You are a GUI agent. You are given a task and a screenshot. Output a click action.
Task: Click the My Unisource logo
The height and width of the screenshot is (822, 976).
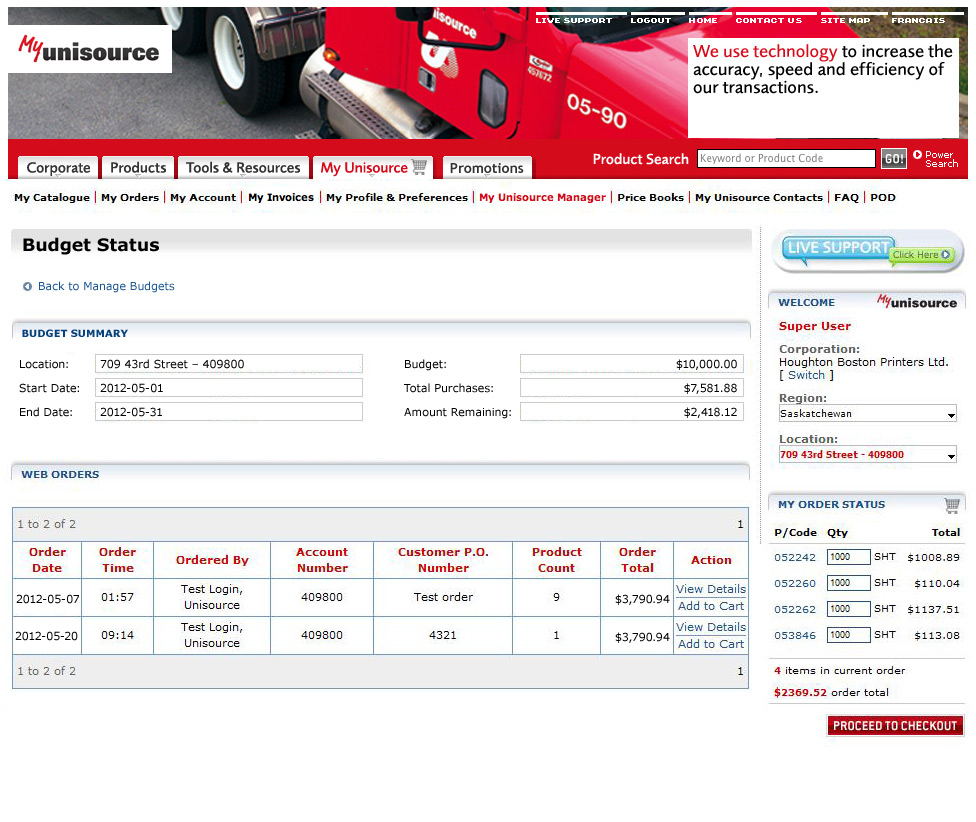(90, 50)
